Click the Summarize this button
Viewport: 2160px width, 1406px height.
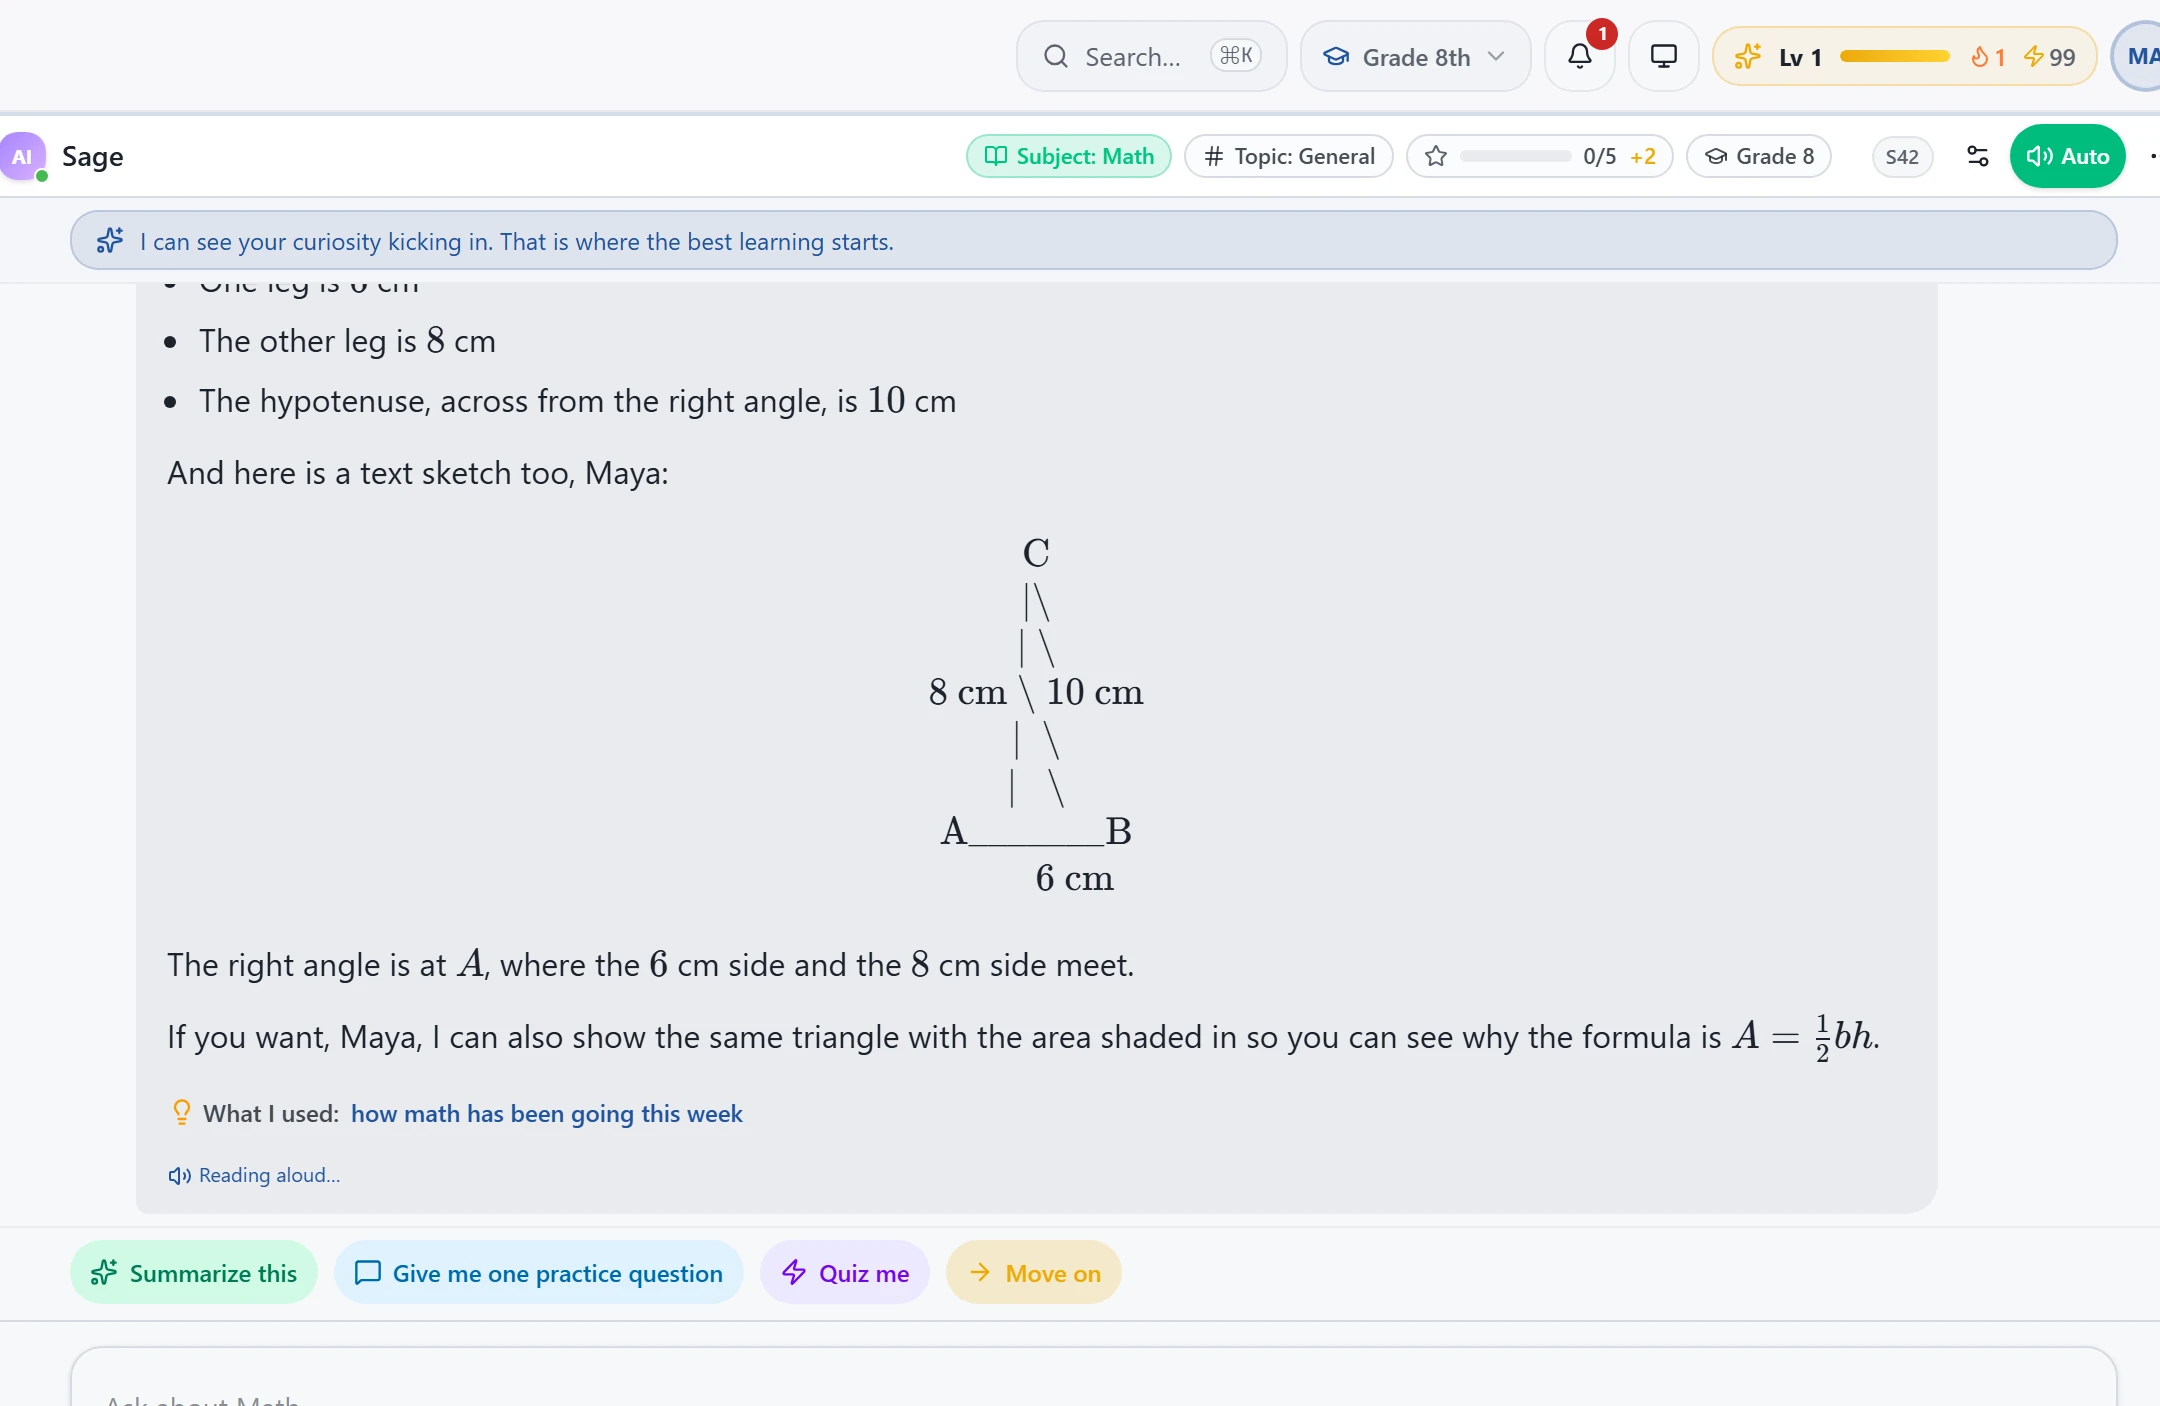194,1273
